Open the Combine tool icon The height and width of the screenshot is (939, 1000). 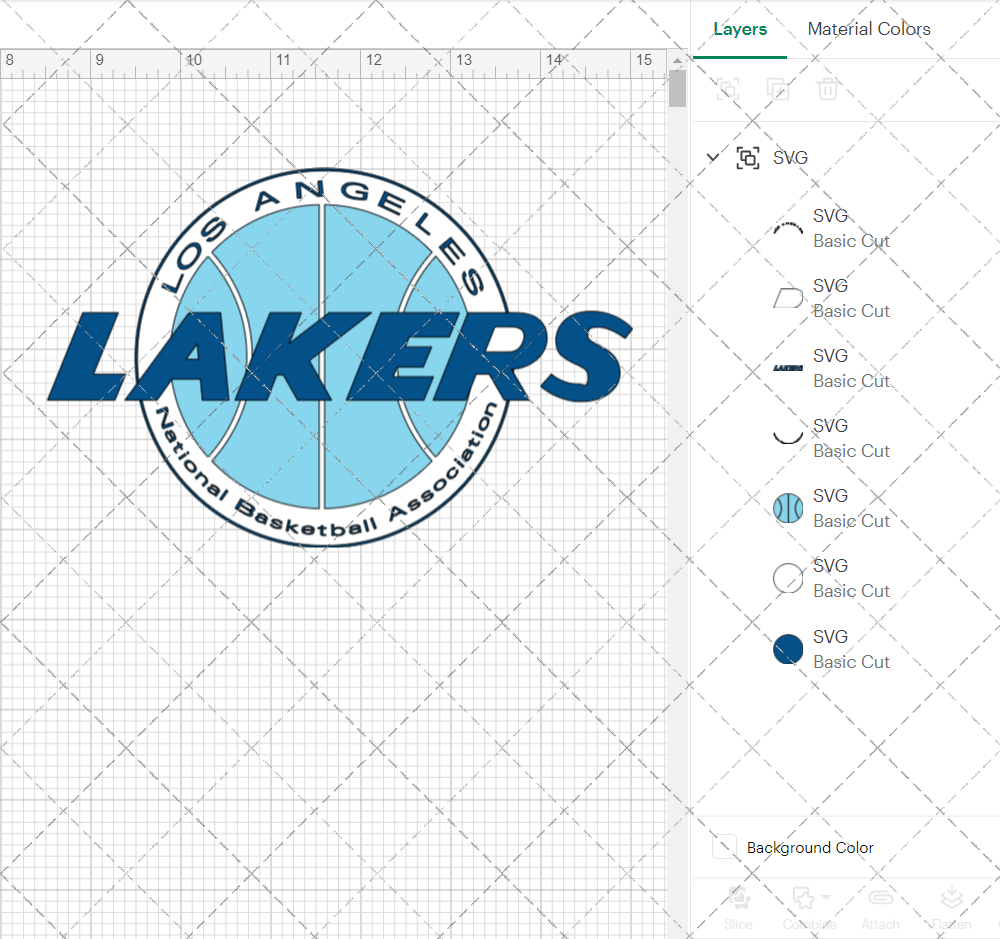tap(804, 898)
